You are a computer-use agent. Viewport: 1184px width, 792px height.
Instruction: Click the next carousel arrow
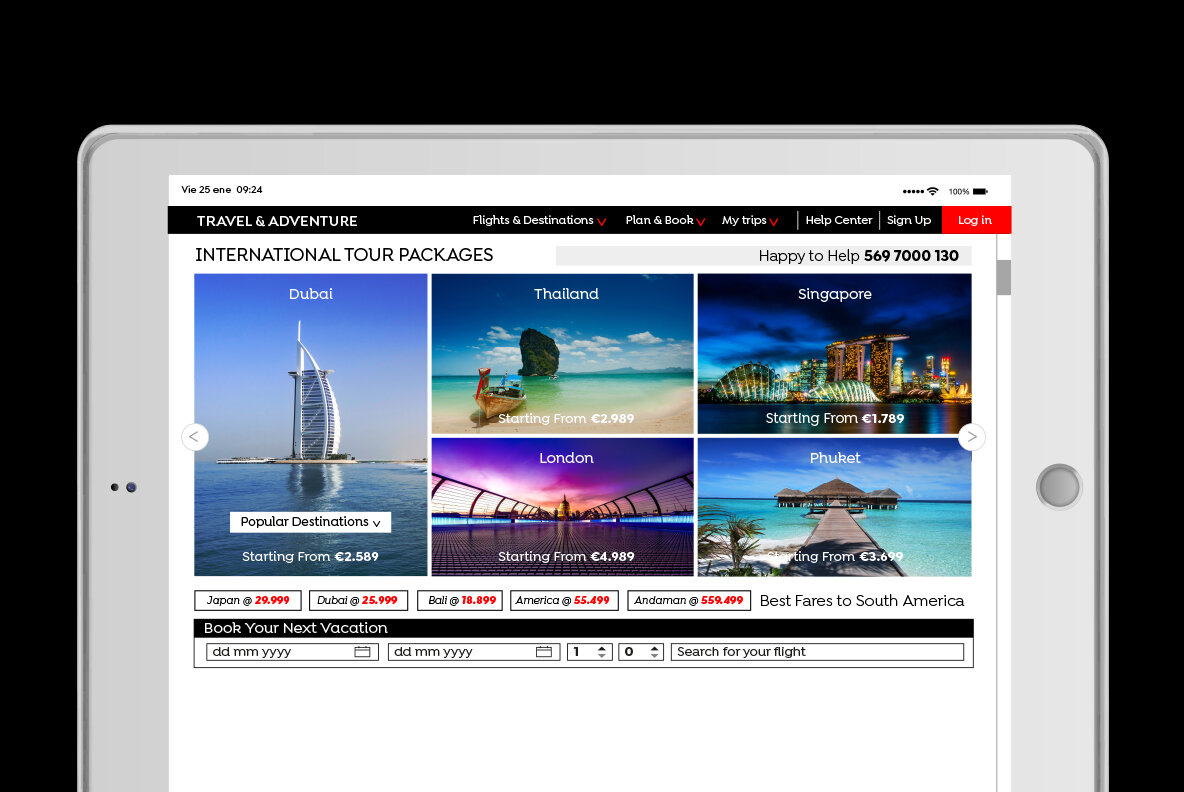972,436
